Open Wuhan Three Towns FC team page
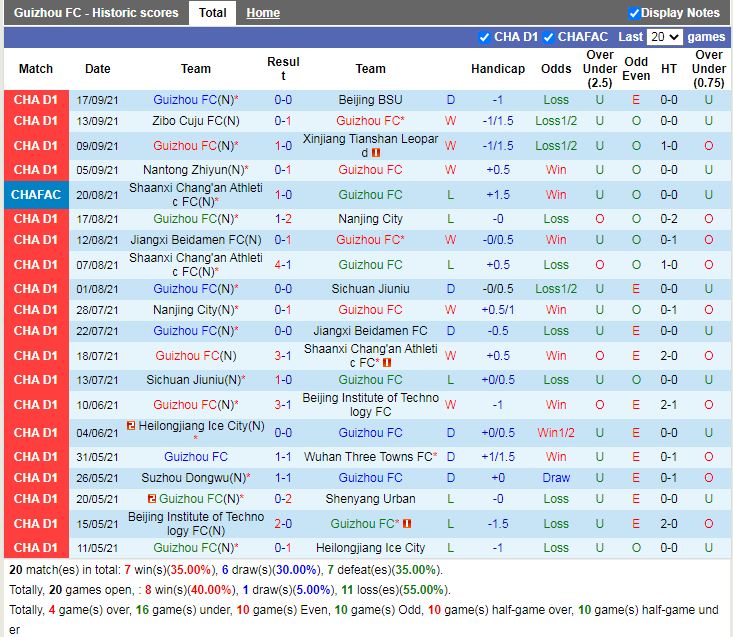This screenshot has height=637, width=733. (x=368, y=457)
